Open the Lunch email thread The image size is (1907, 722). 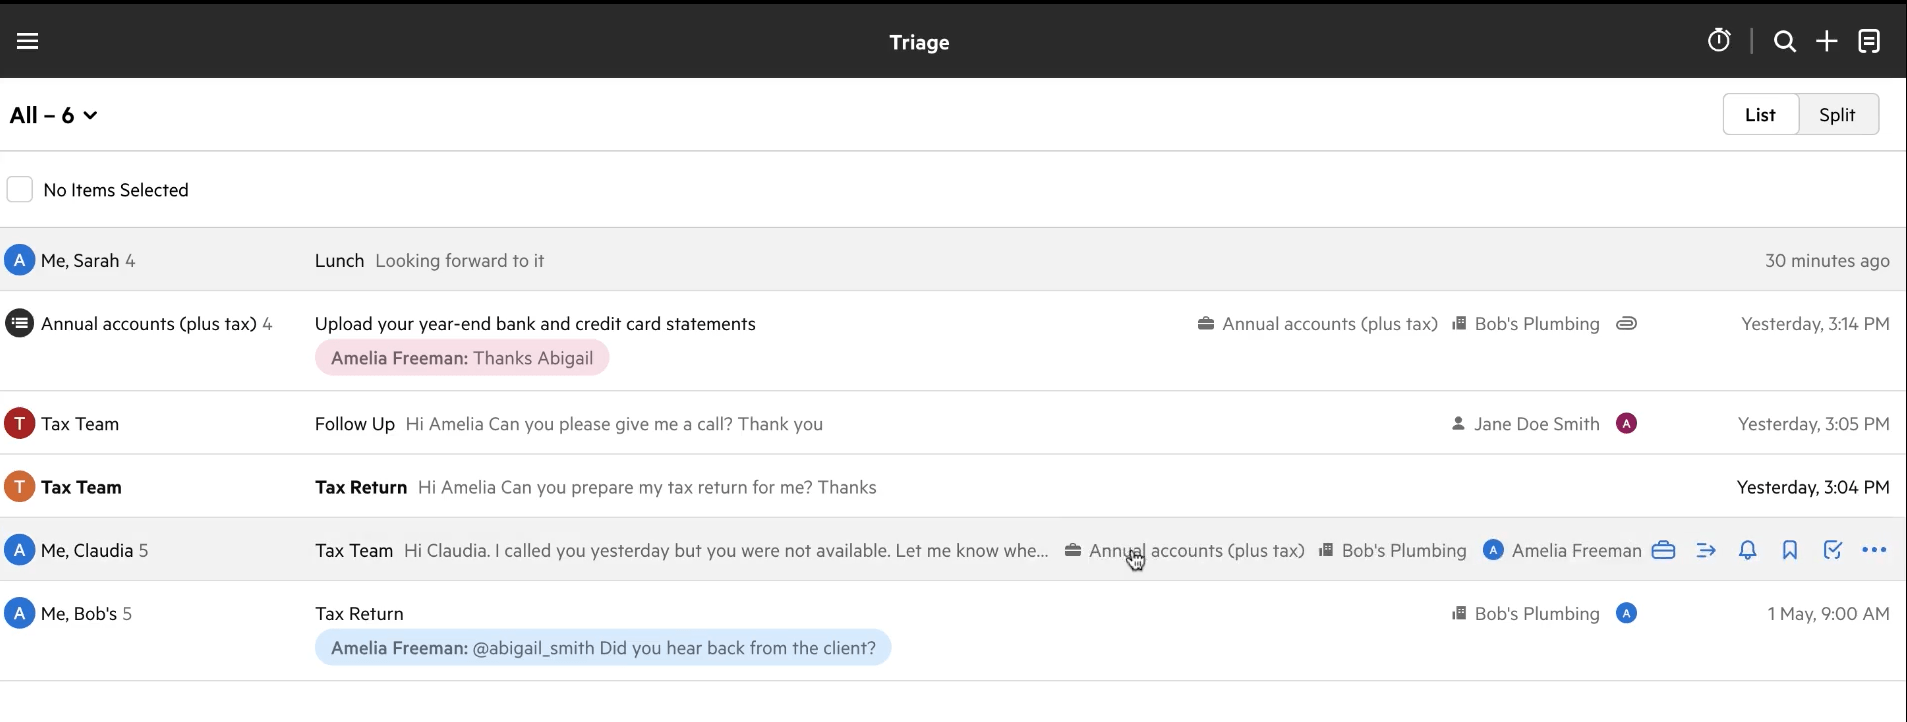(x=953, y=260)
